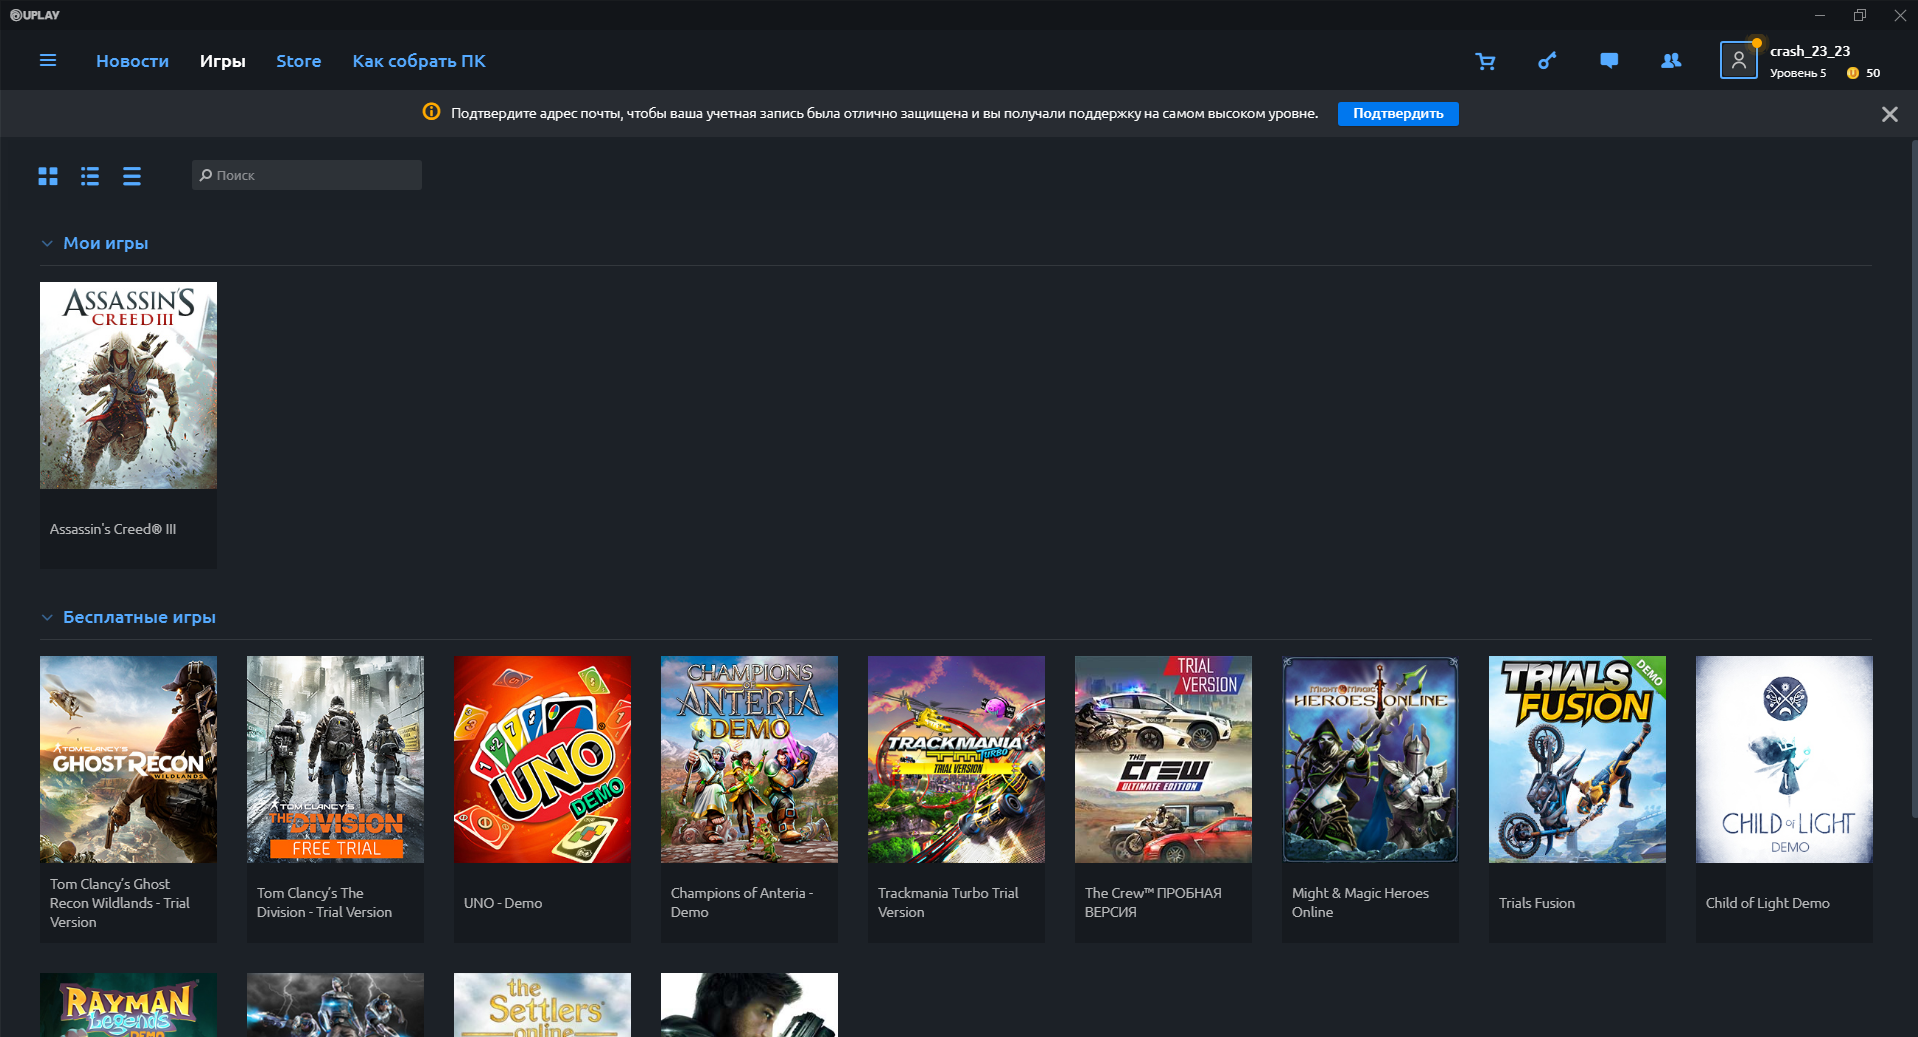Click Tom Clancy's Ghost Recon Wildlands title
The image size is (1918, 1037).
pos(120,903)
